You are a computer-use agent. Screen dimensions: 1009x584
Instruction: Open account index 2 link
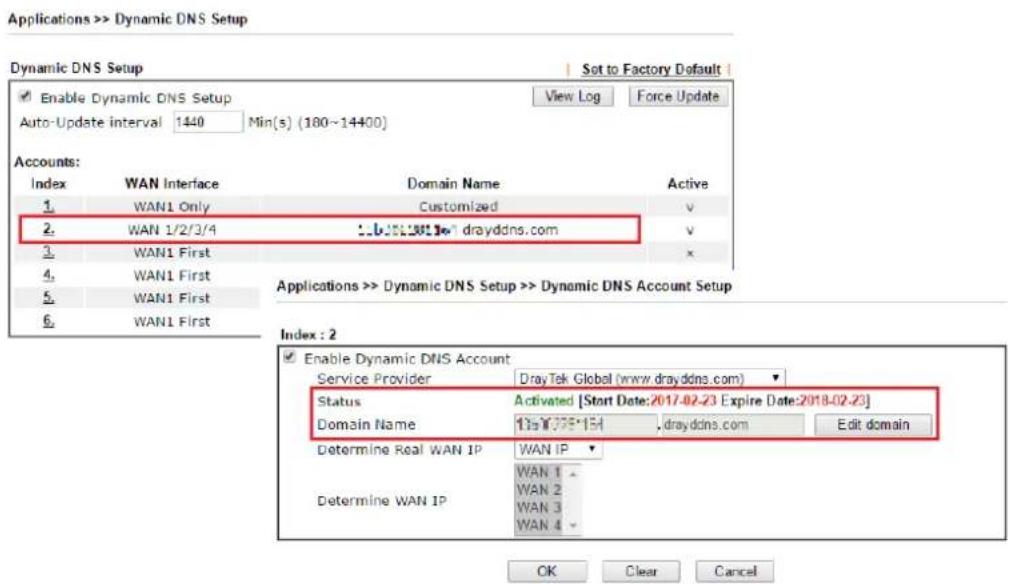[x=48, y=229]
